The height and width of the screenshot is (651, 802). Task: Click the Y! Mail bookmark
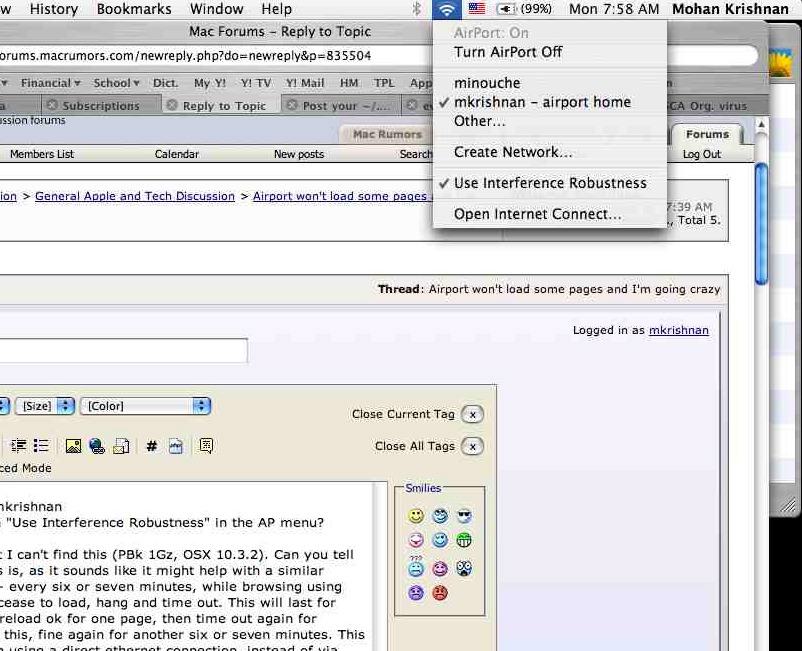click(x=305, y=83)
